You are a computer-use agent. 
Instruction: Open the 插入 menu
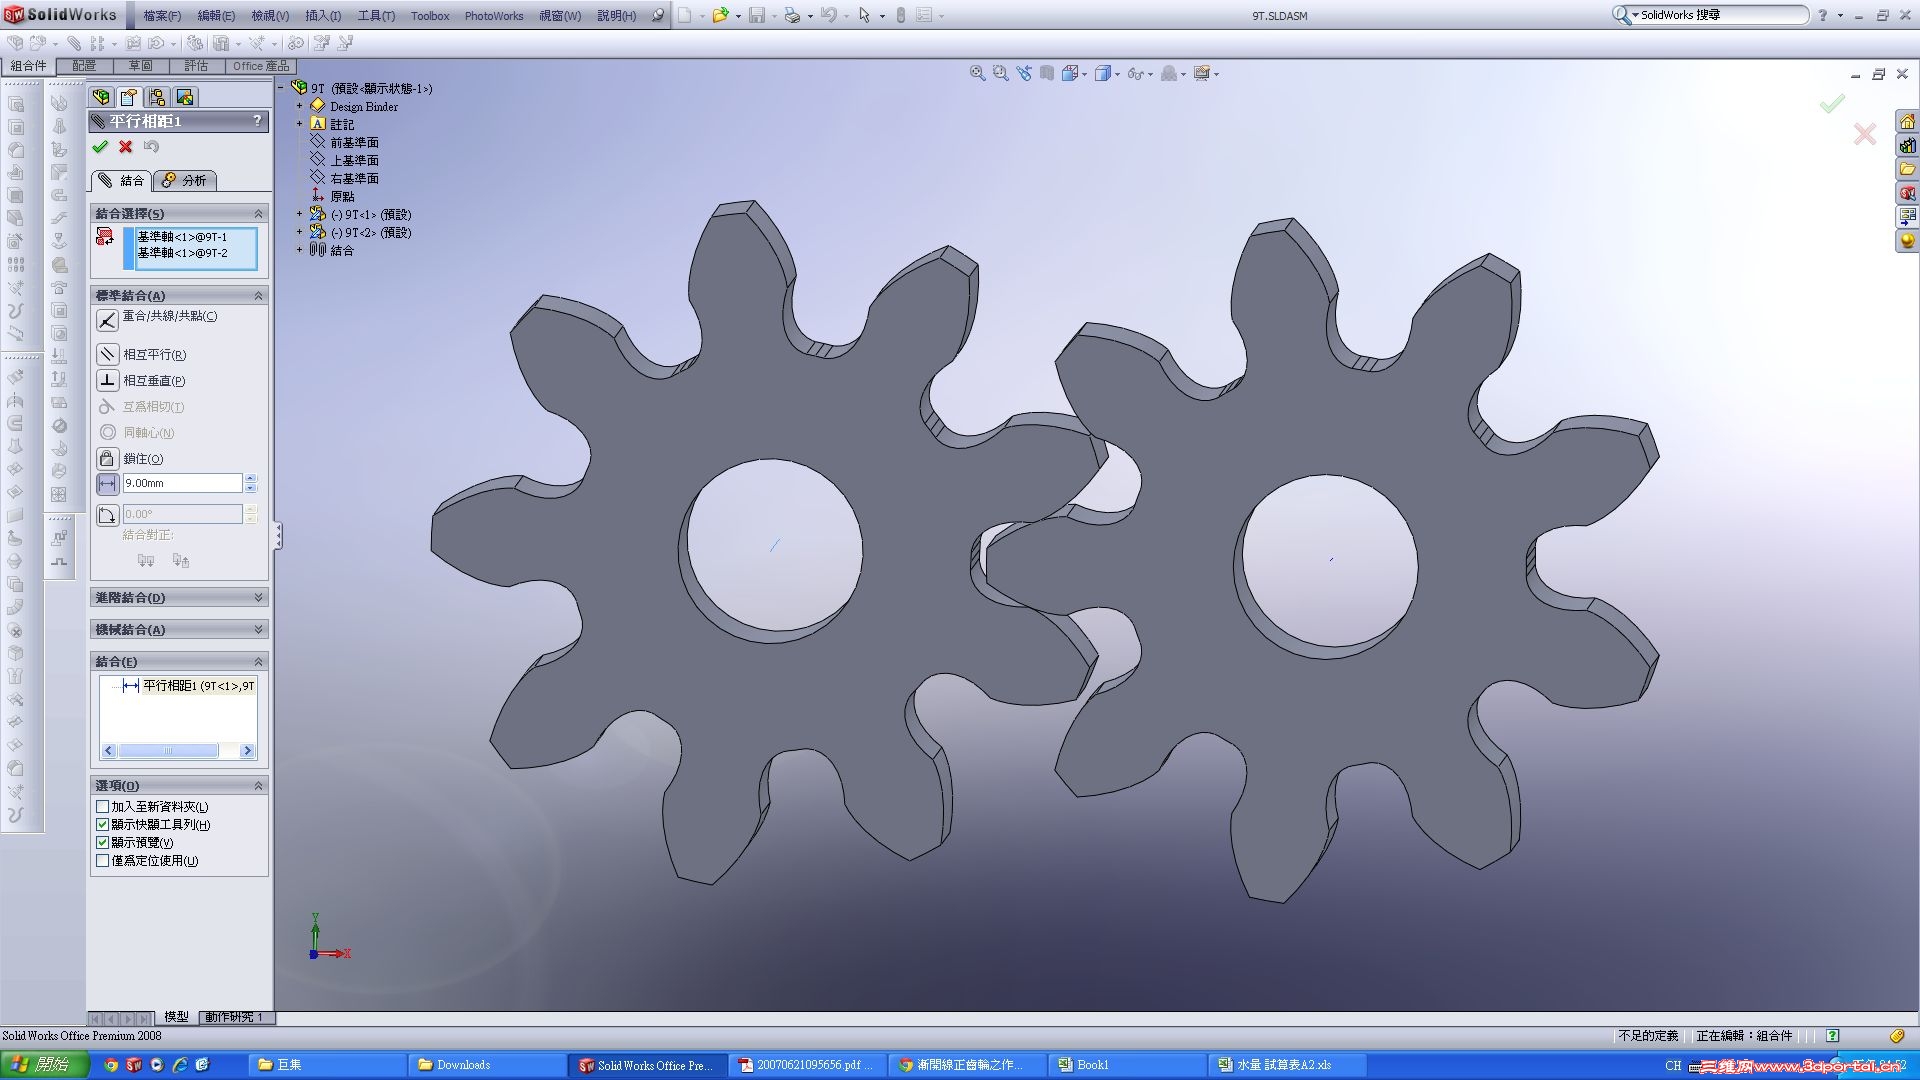[x=322, y=15]
